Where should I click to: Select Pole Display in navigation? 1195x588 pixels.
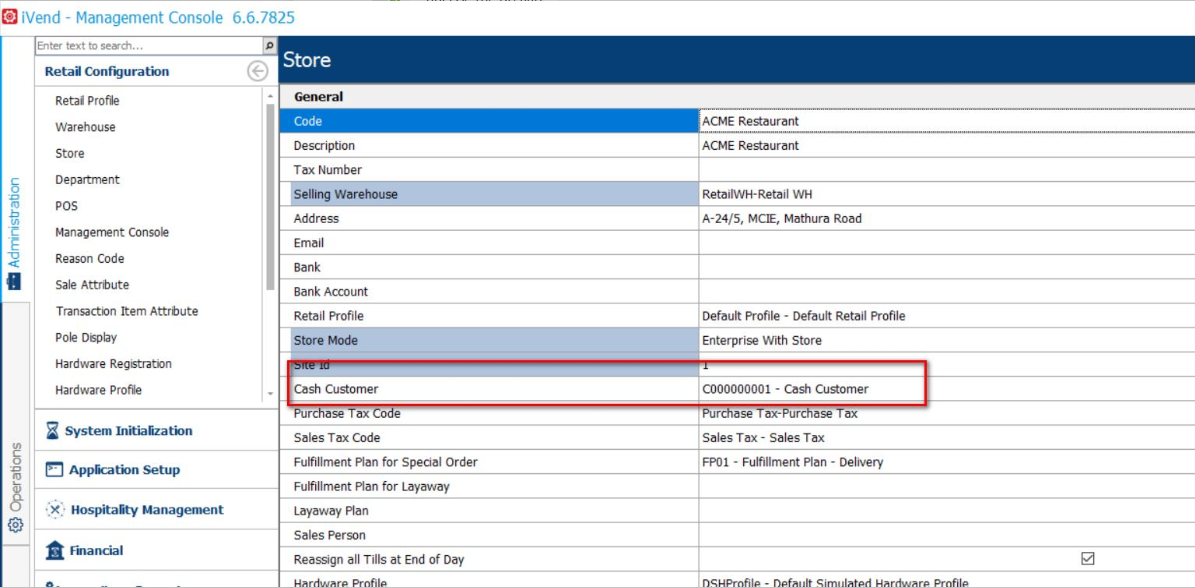[x=86, y=337]
